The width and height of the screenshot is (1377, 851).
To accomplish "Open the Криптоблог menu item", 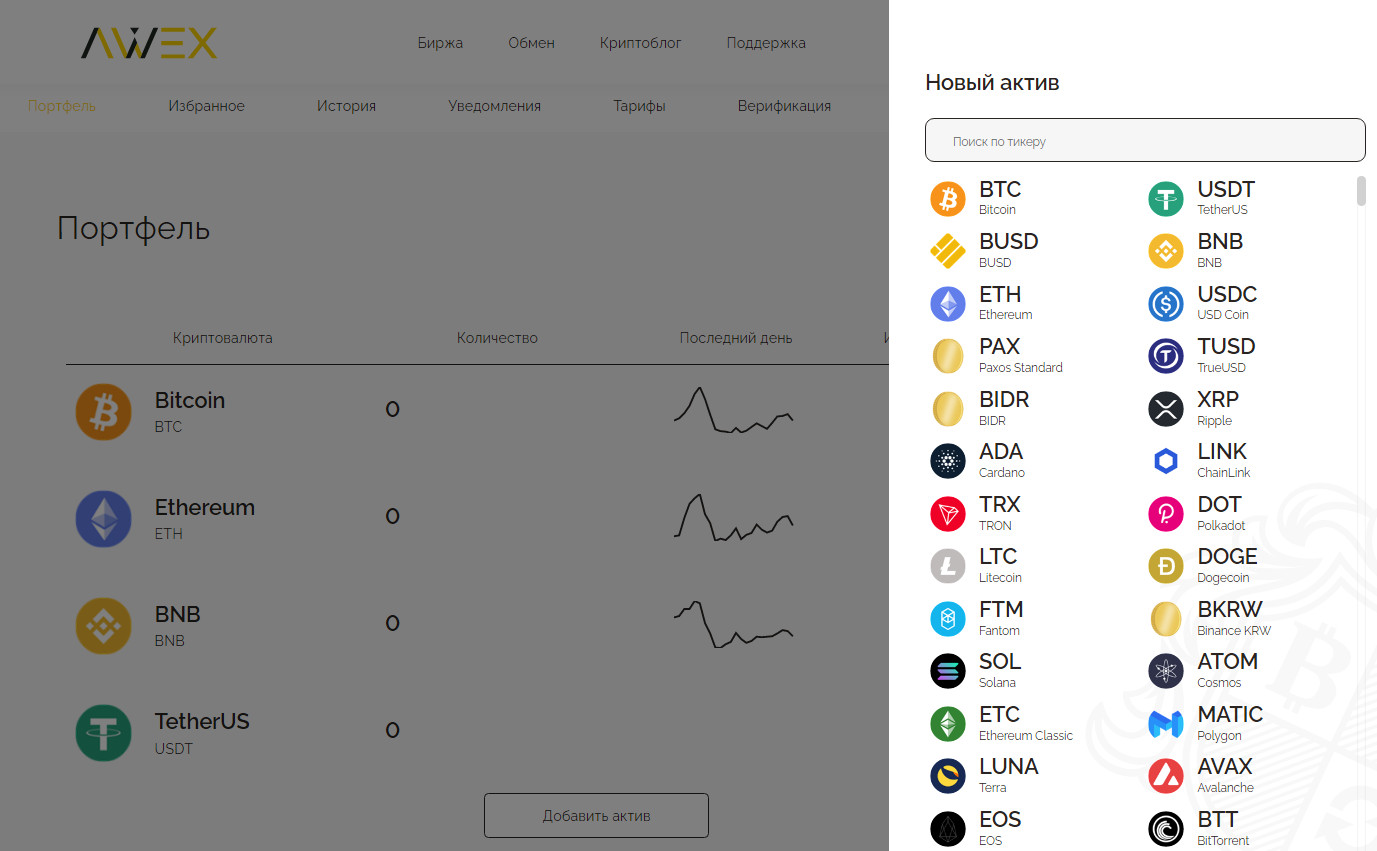I will (x=640, y=43).
